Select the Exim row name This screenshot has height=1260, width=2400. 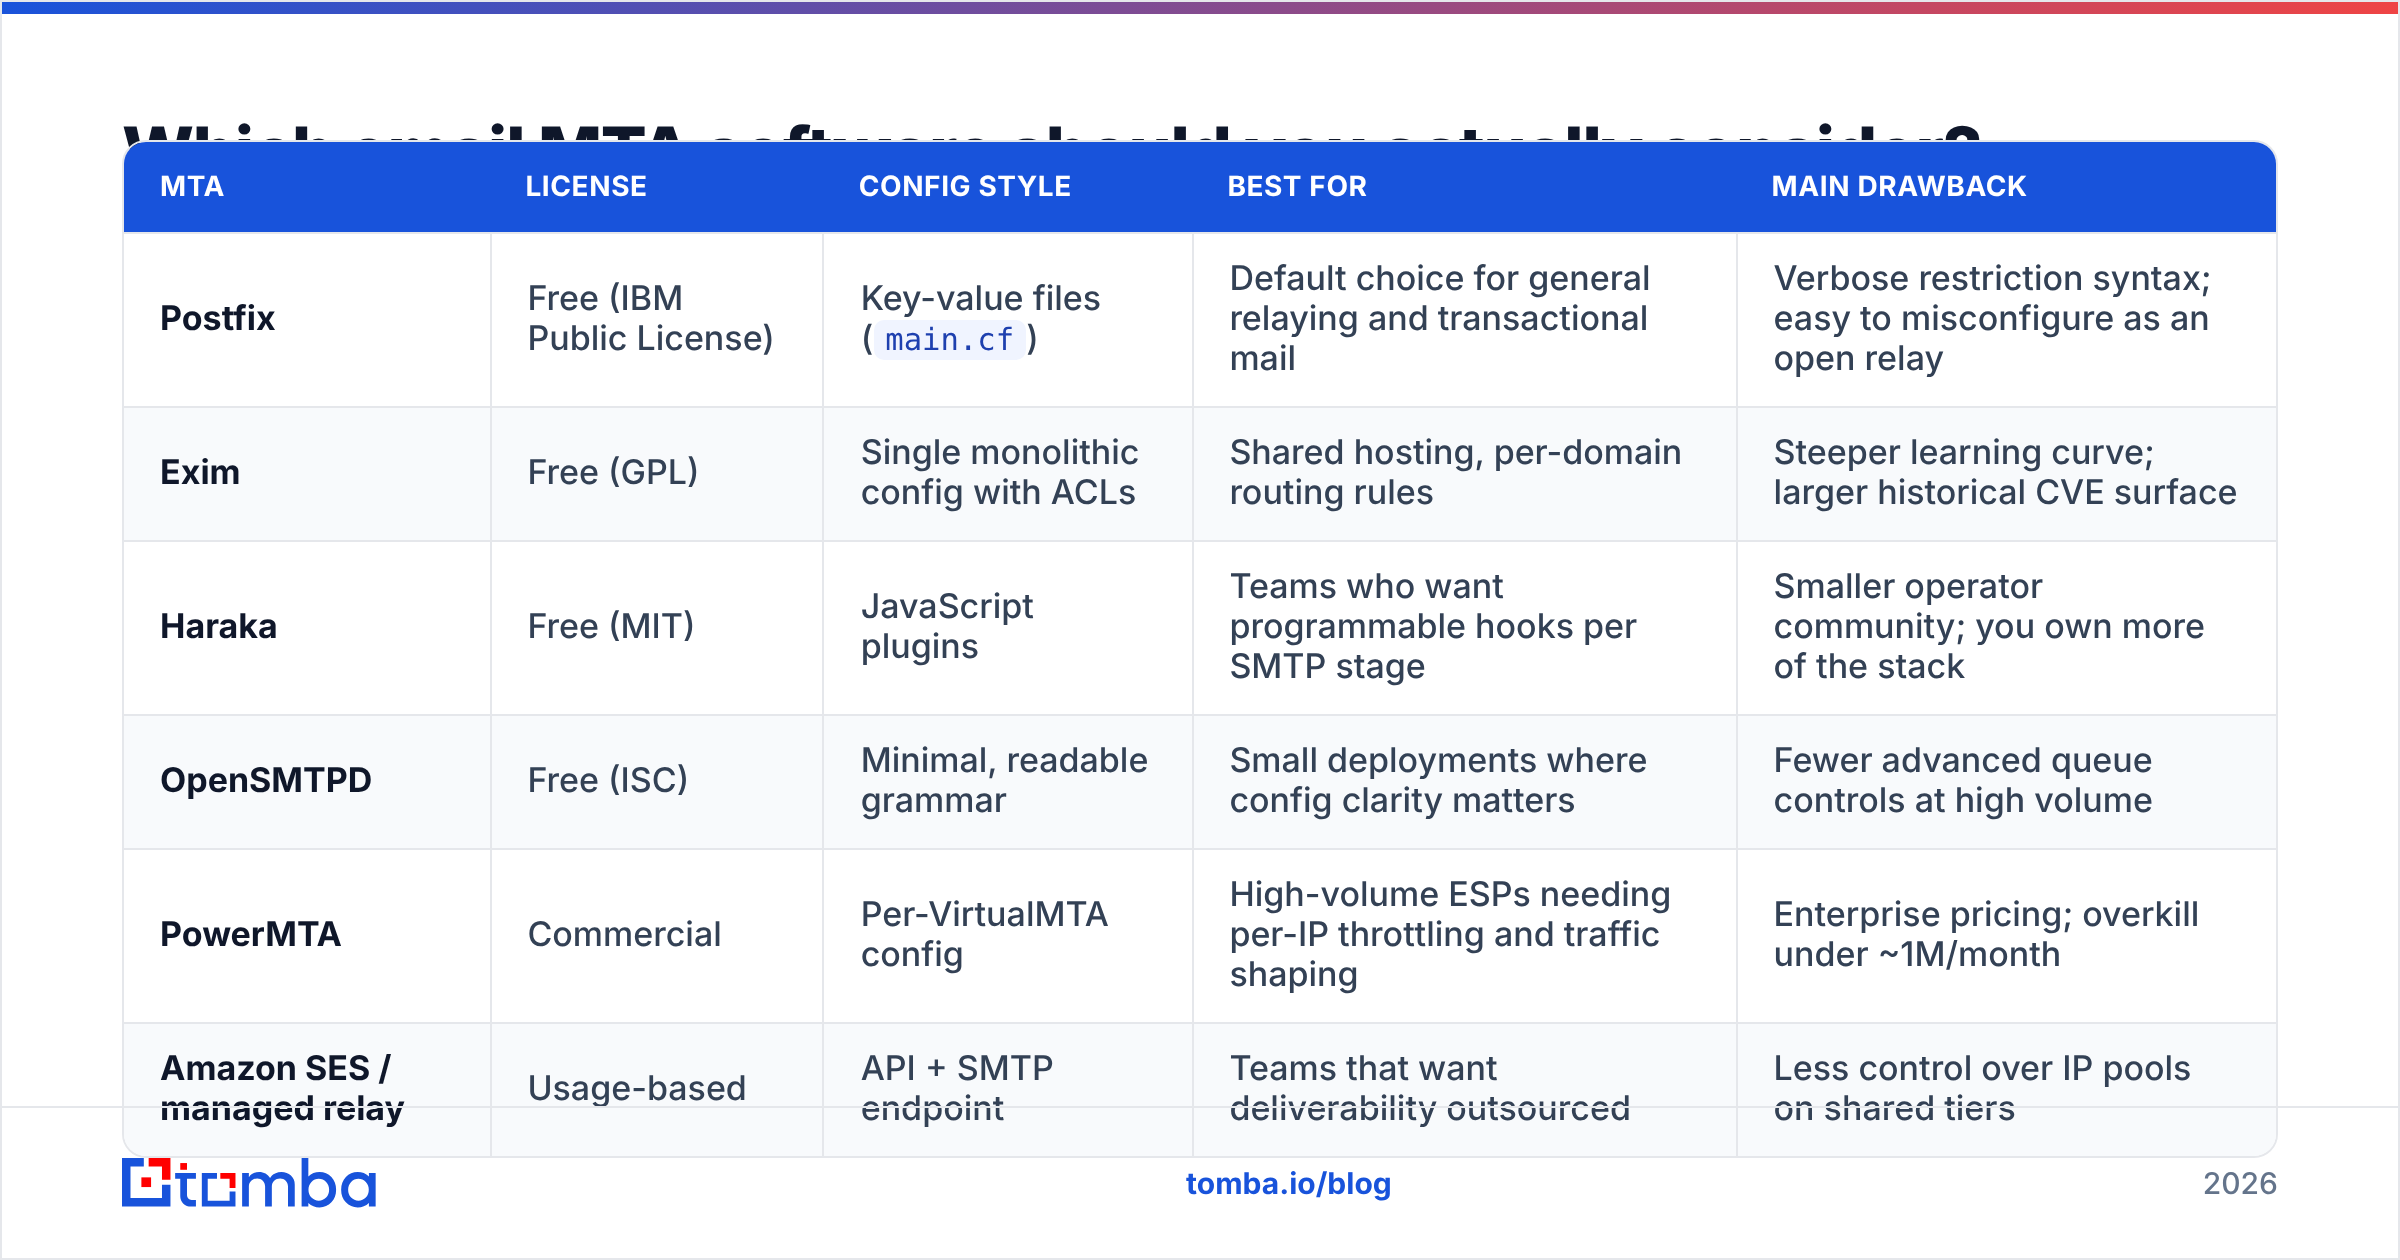coord(200,472)
